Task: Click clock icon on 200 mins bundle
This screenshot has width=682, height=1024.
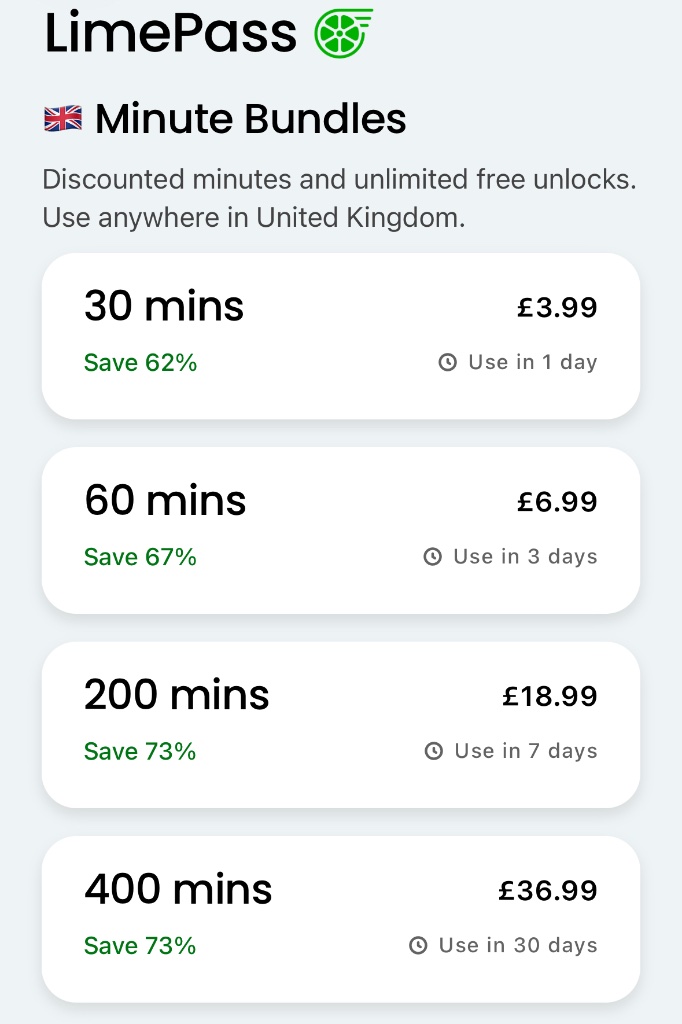Action: click(434, 751)
